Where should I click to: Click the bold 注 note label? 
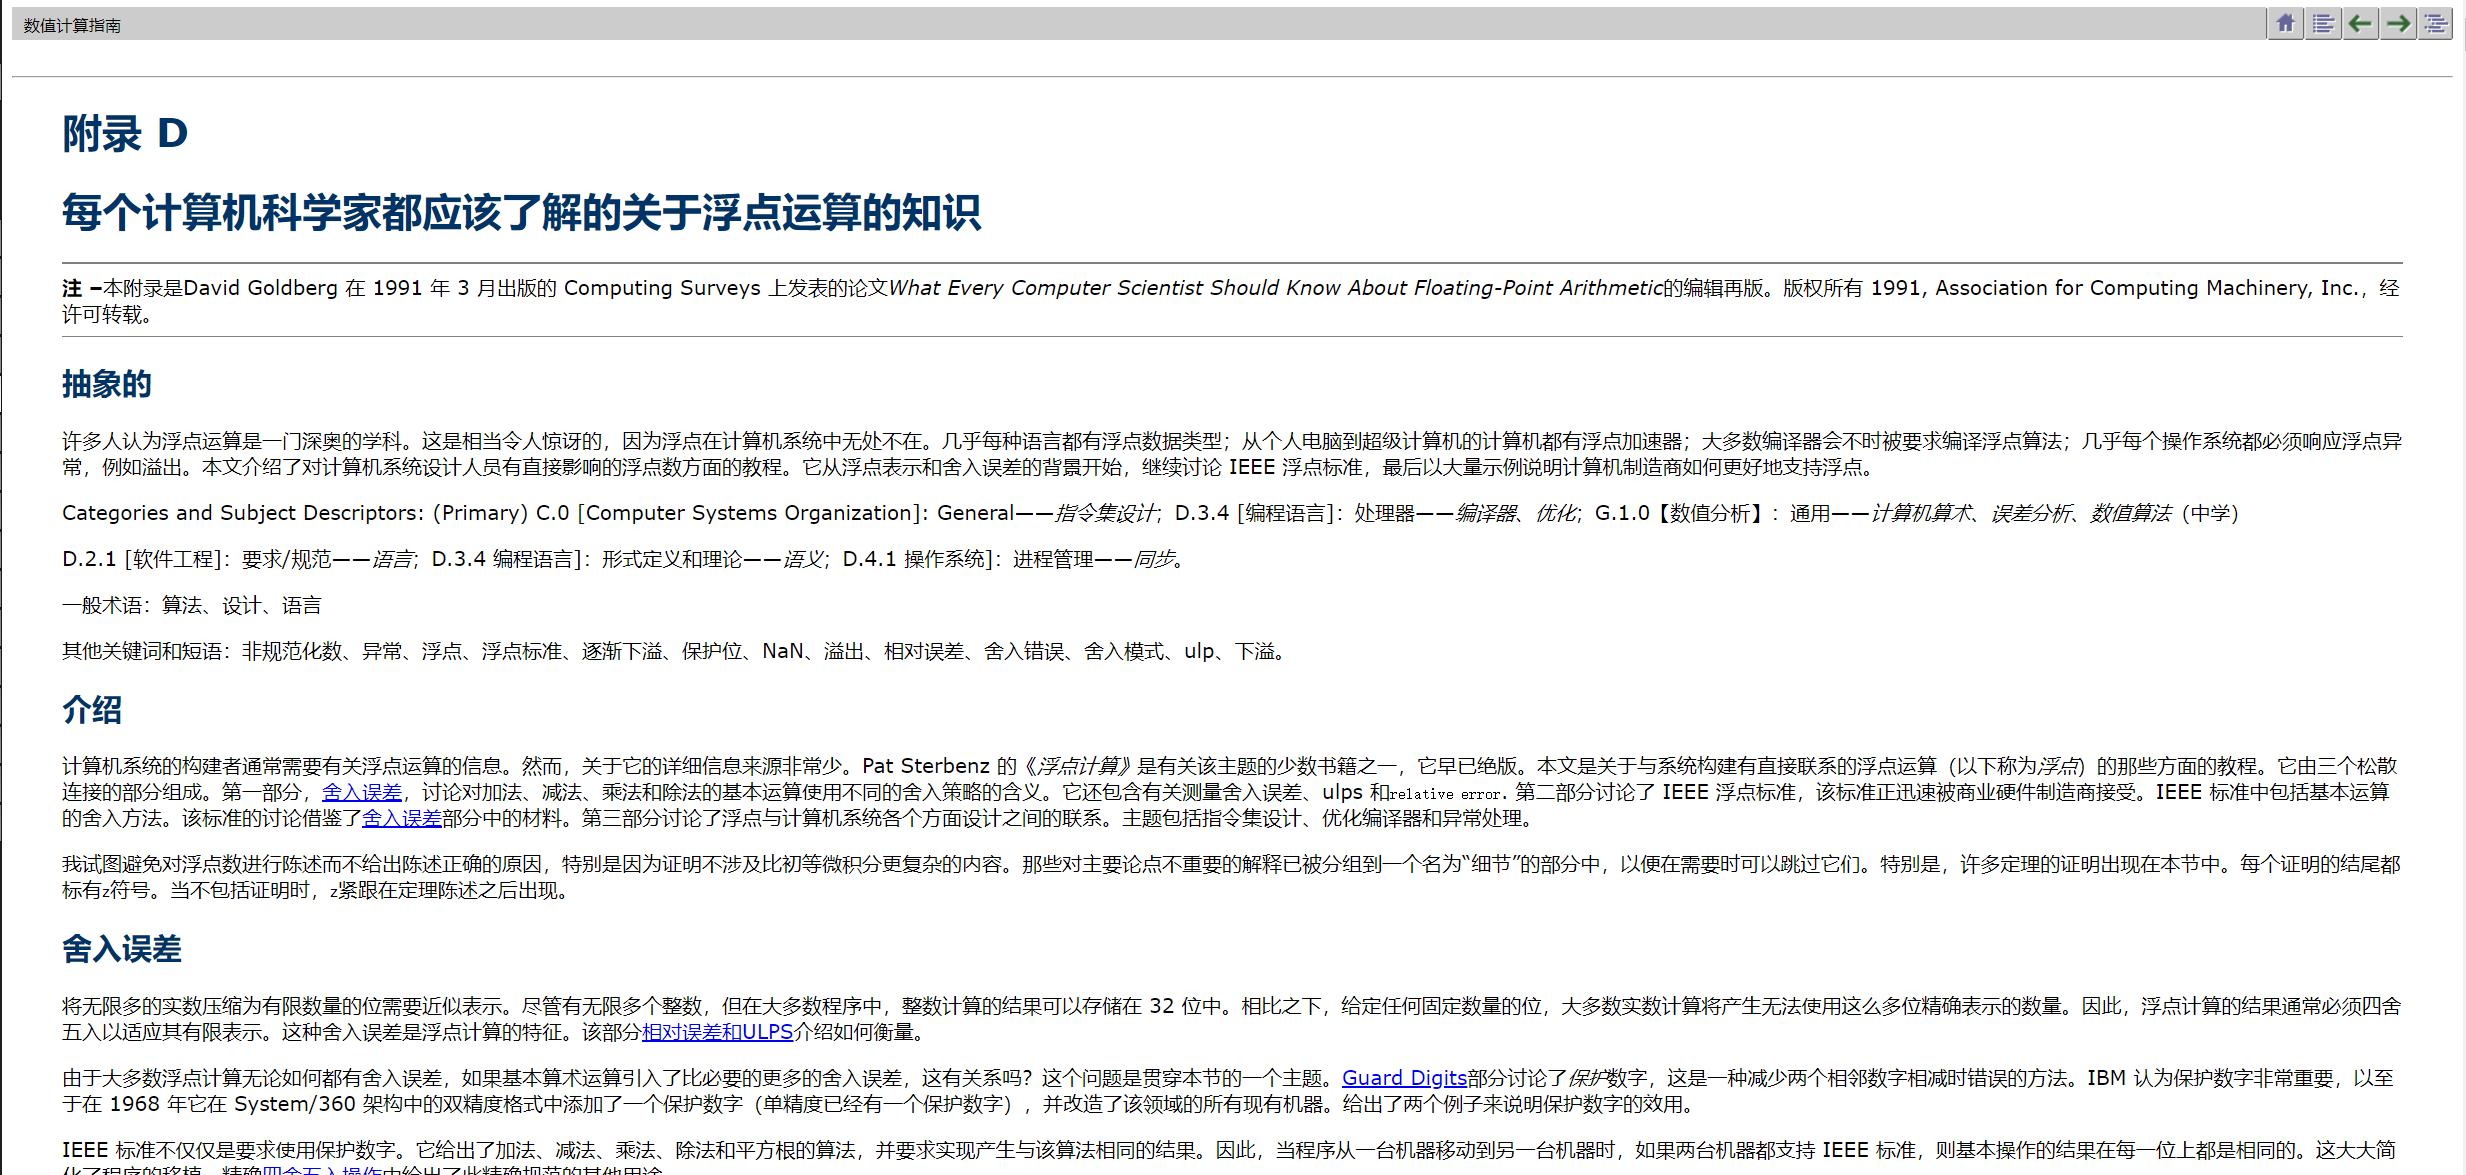72,288
